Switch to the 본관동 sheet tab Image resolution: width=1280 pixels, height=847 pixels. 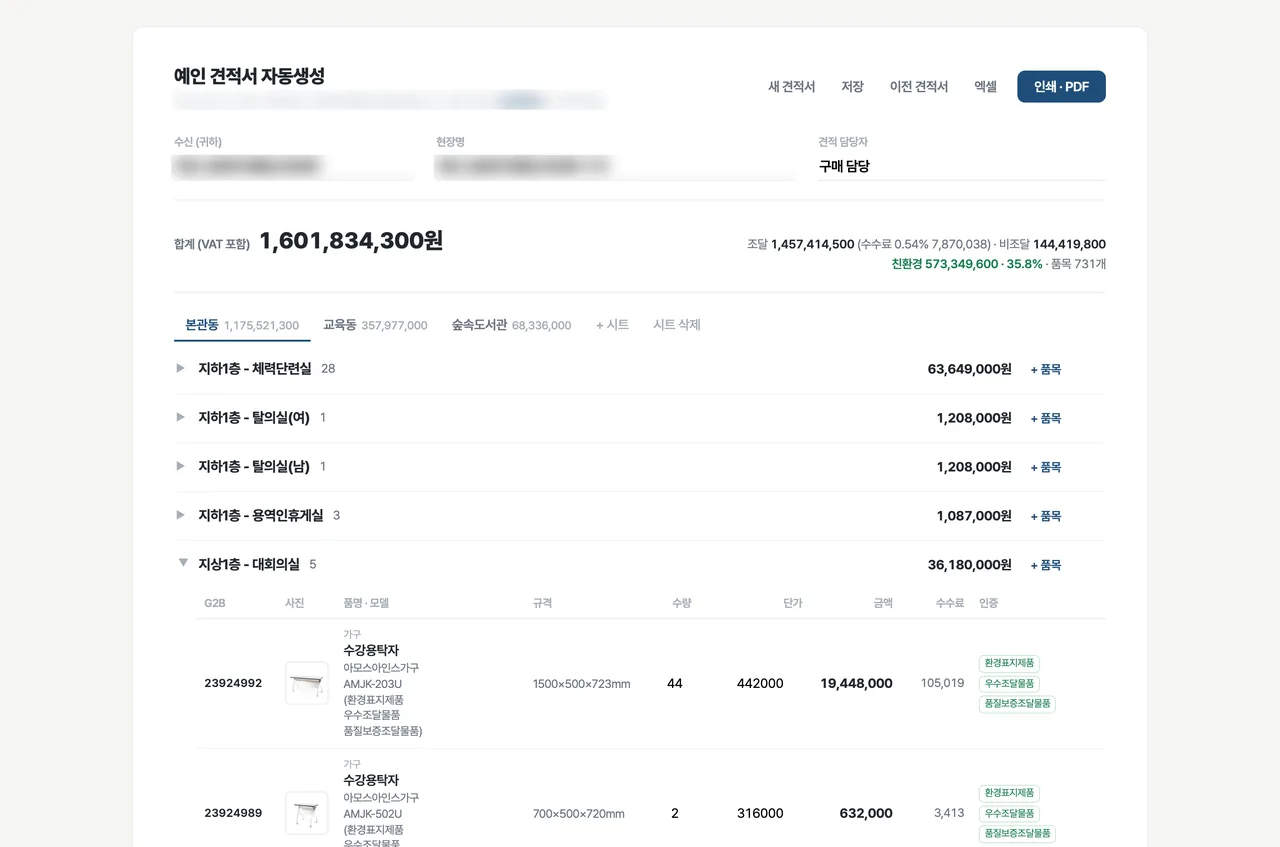(242, 325)
